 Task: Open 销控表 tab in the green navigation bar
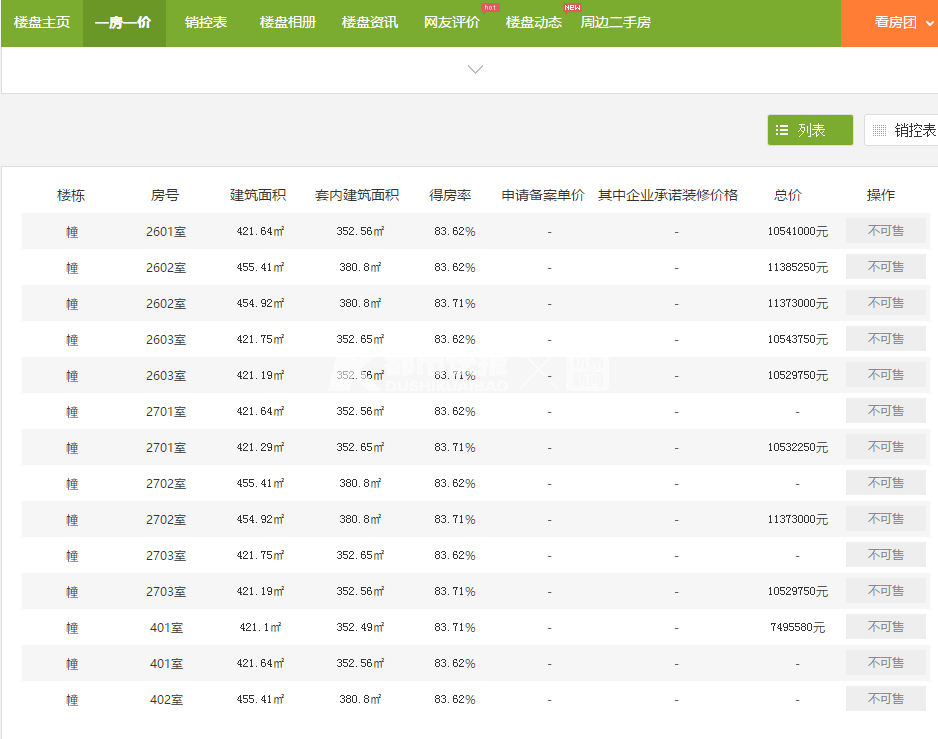(206, 23)
